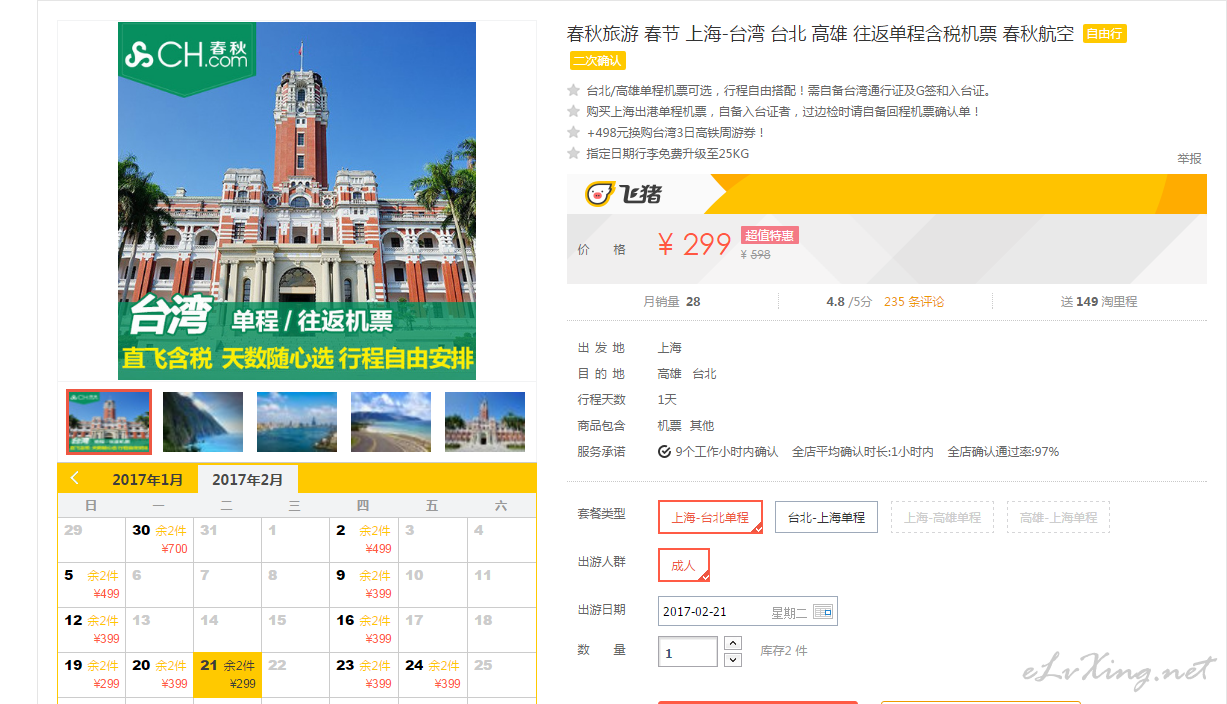
Task: Click the +498元换购台湾3日高铁周游券 line
Action: click(x=676, y=132)
